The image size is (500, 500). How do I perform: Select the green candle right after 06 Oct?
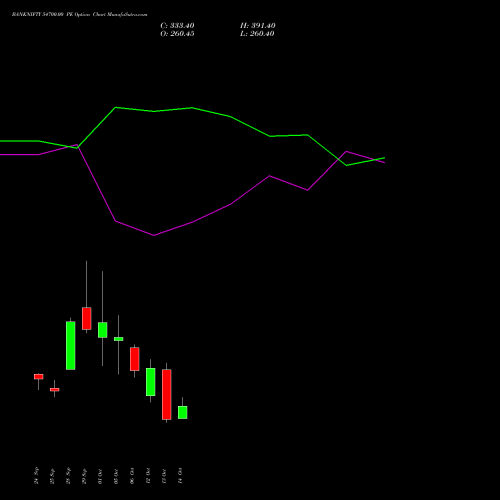click(151, 382)
